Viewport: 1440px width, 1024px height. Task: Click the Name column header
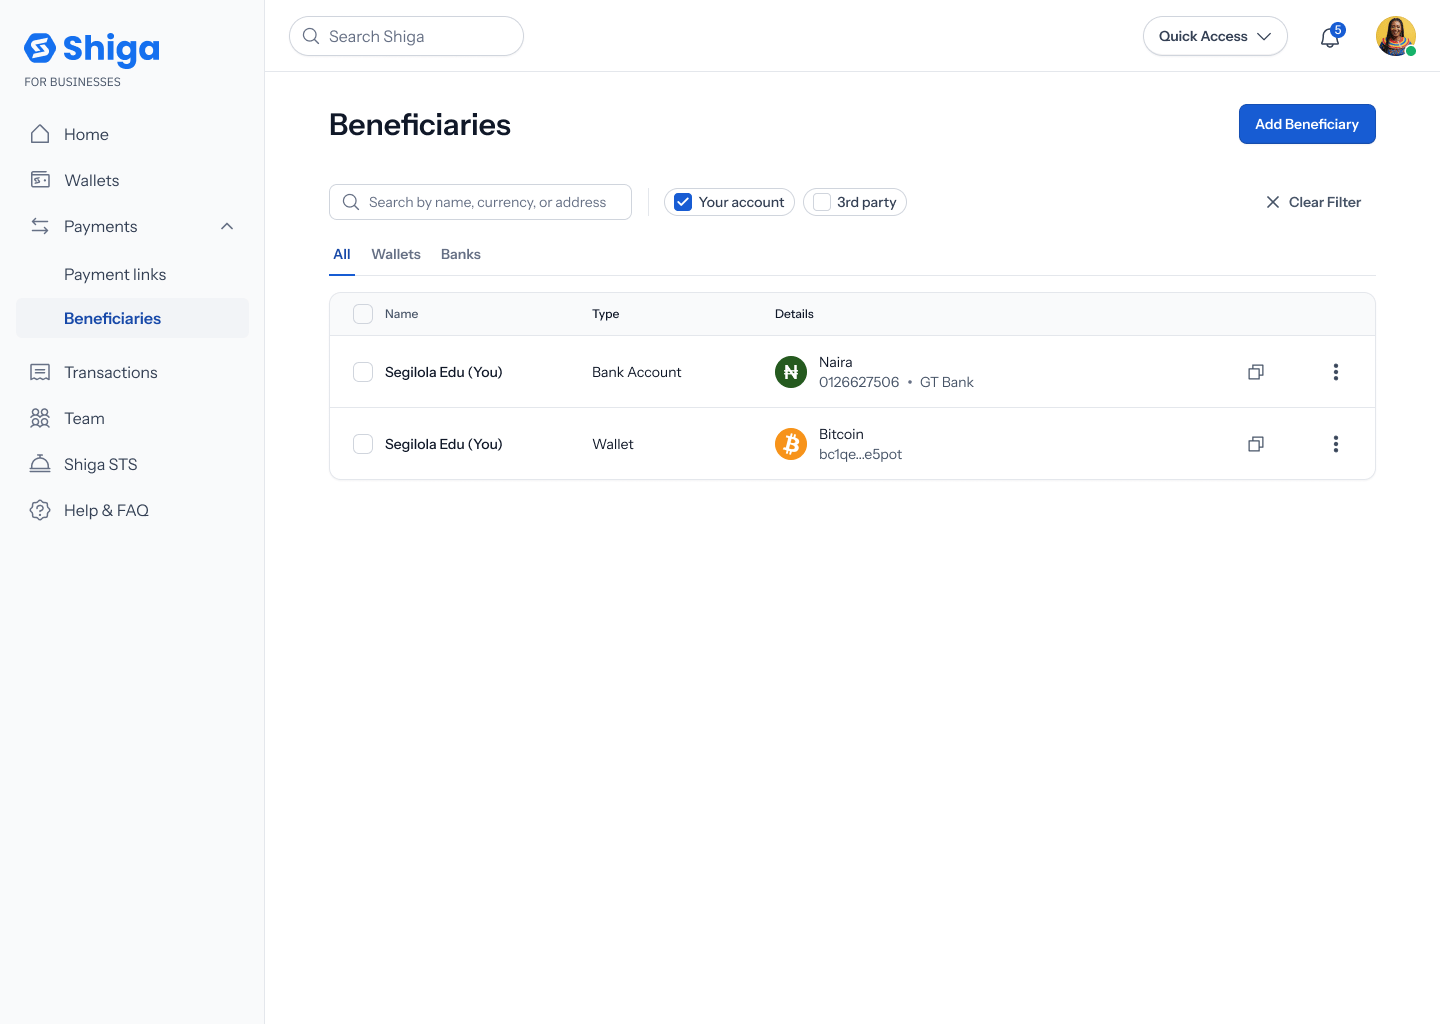coord(401,314)
